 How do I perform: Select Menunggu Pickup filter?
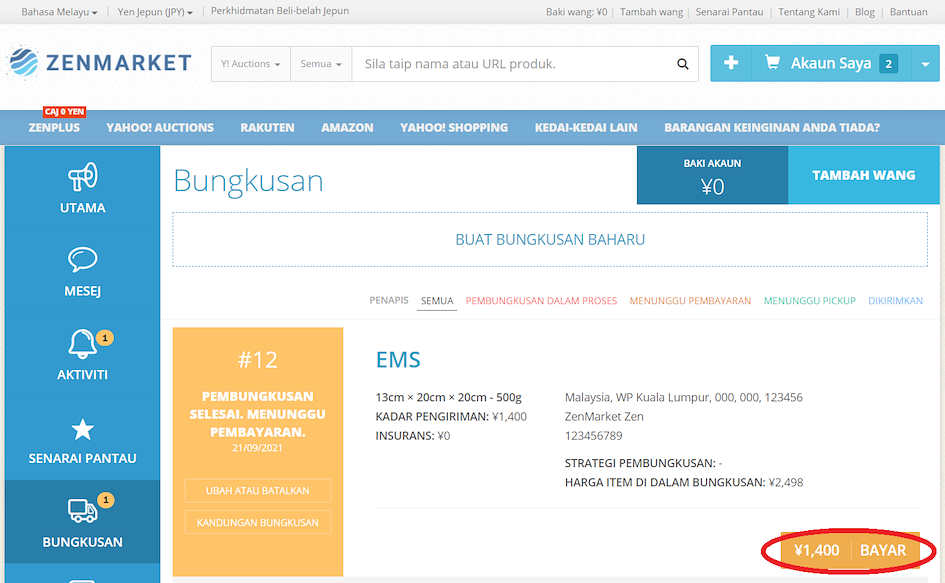tap(809, 301)
